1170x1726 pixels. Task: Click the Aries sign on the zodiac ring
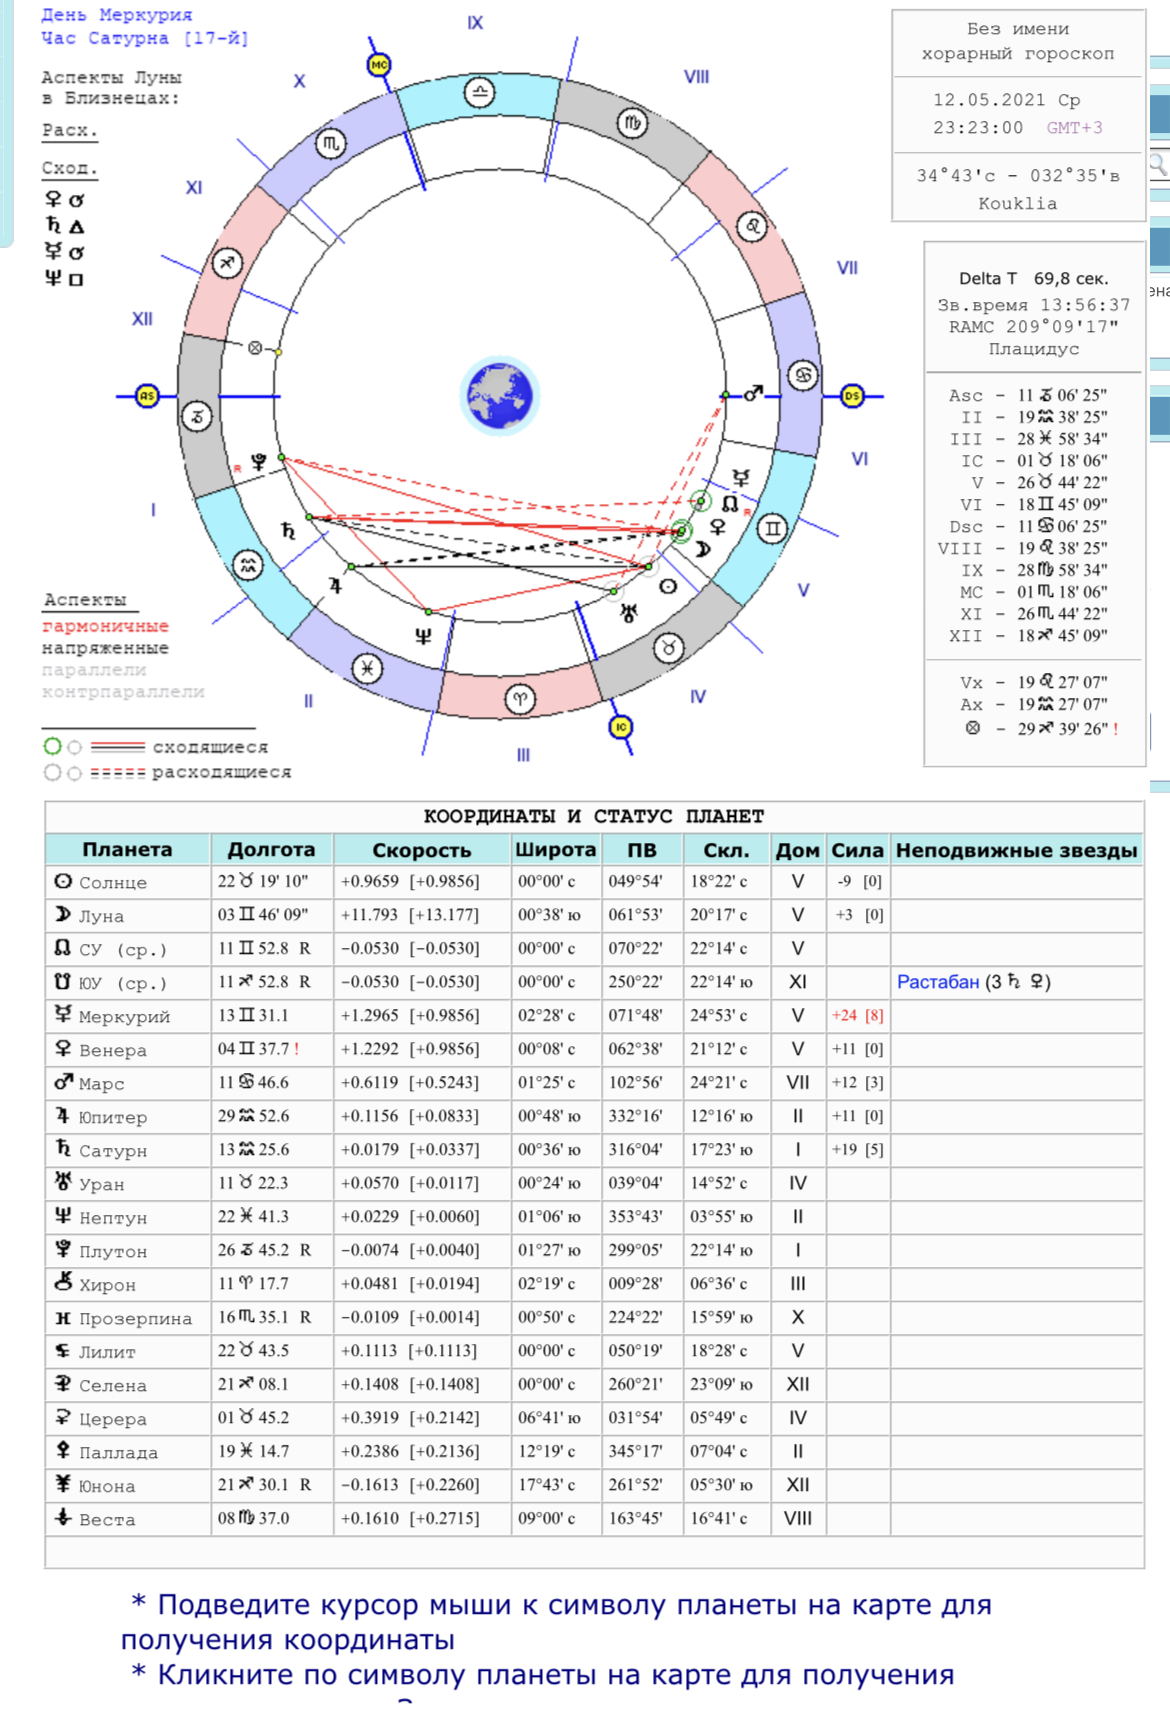[519, 699]
